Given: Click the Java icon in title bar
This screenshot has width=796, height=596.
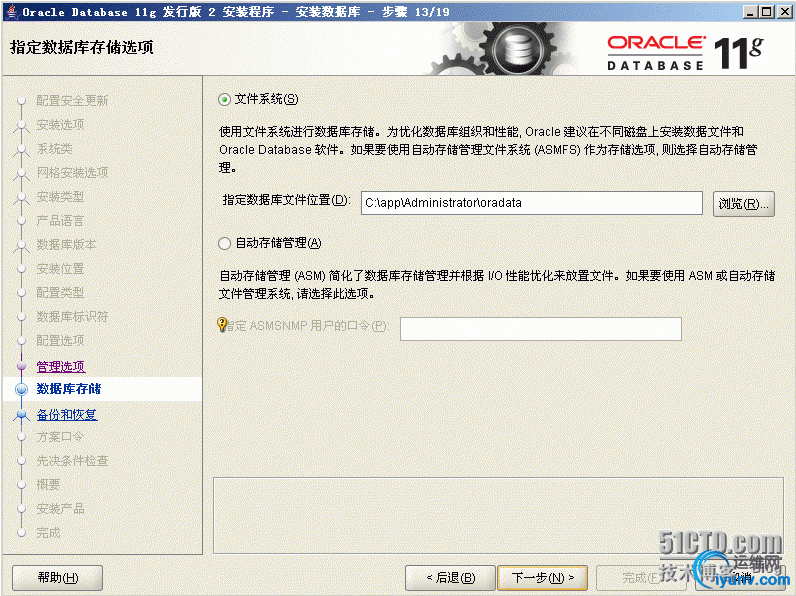Looking at the screenshot, I should (12, 11).
